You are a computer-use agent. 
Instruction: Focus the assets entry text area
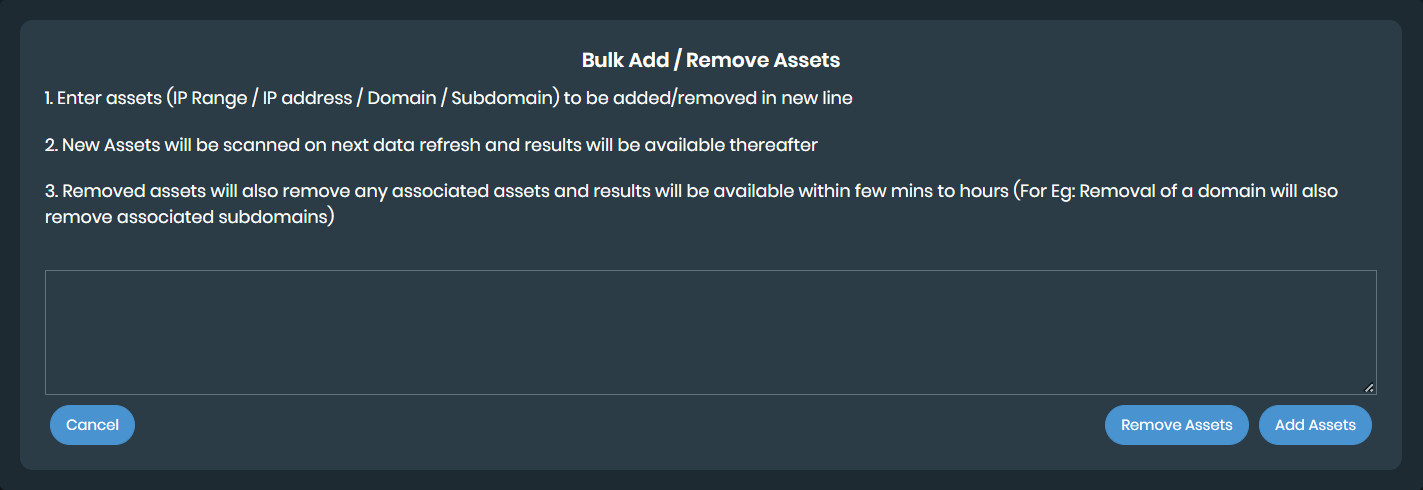click(x=710, y=332)
